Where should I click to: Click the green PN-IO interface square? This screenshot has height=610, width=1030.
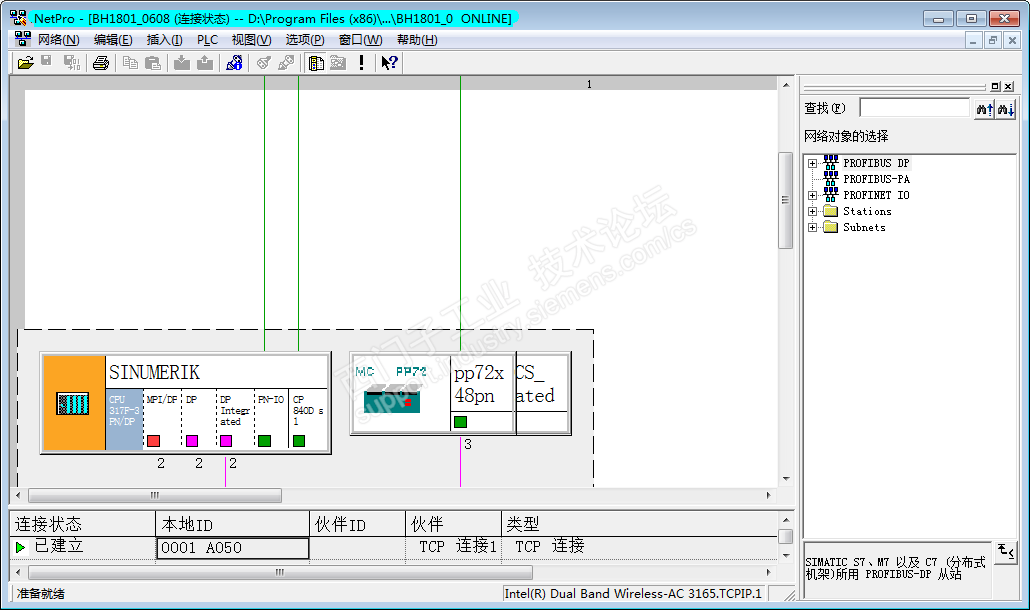[265, 441]
